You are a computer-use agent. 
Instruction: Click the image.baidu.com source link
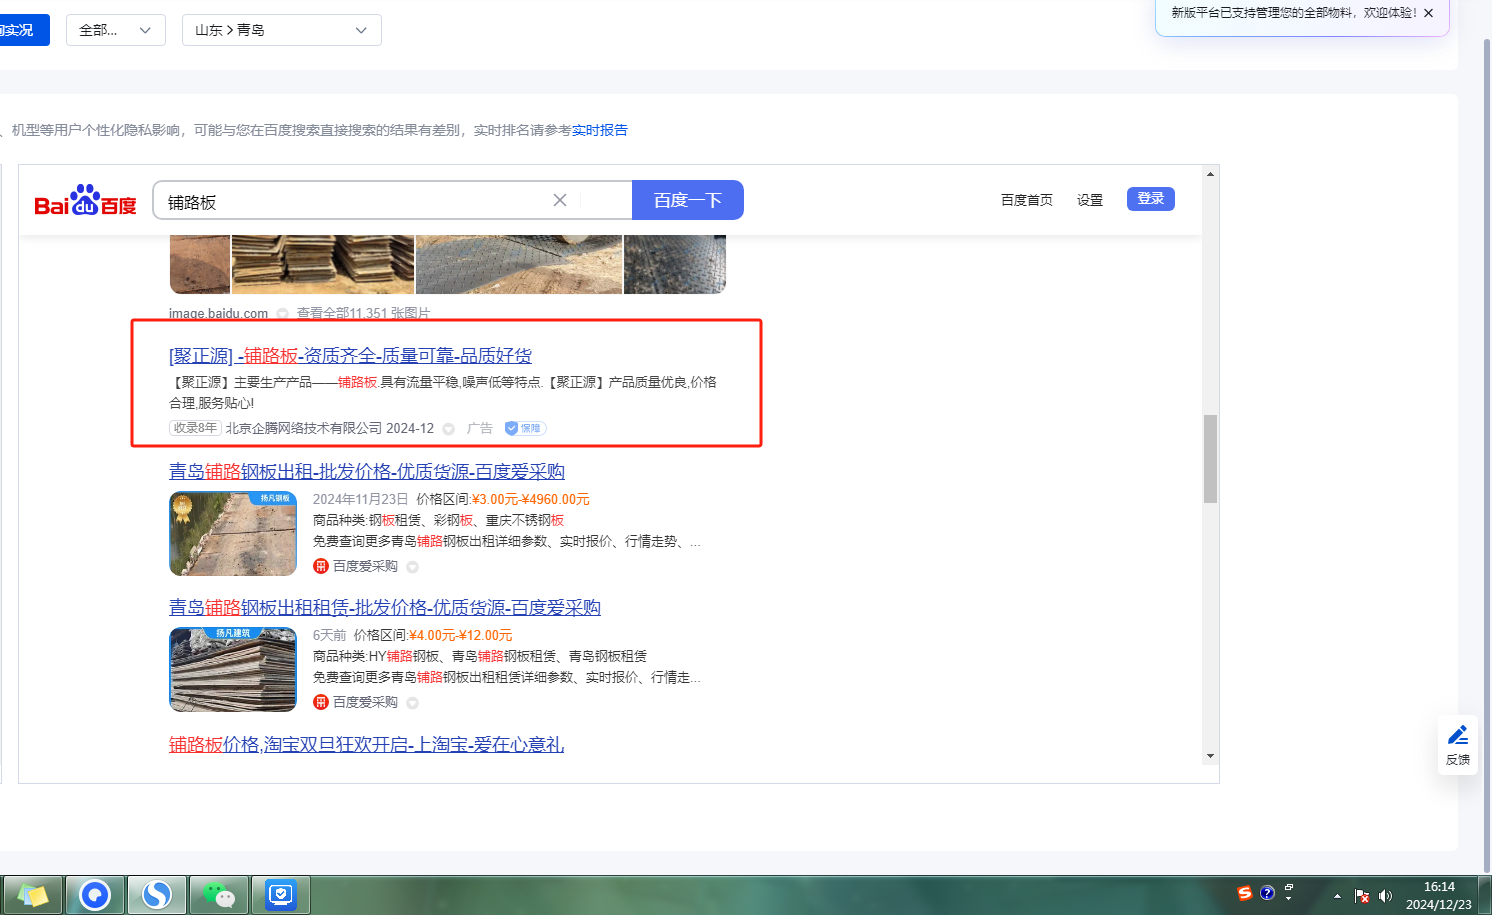tap(218, 314)
